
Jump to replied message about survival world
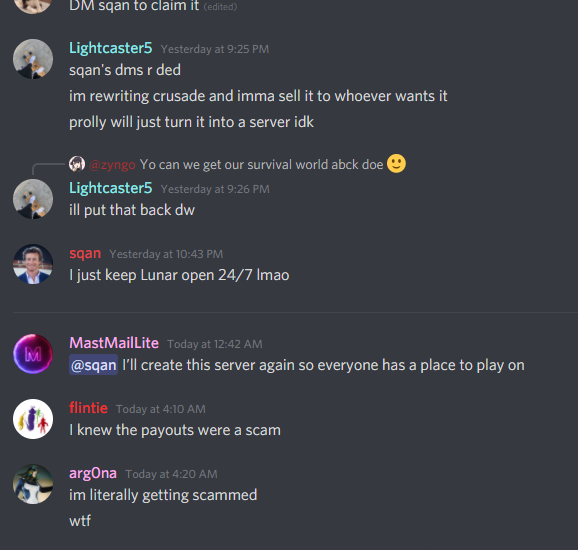pos(261,164)
